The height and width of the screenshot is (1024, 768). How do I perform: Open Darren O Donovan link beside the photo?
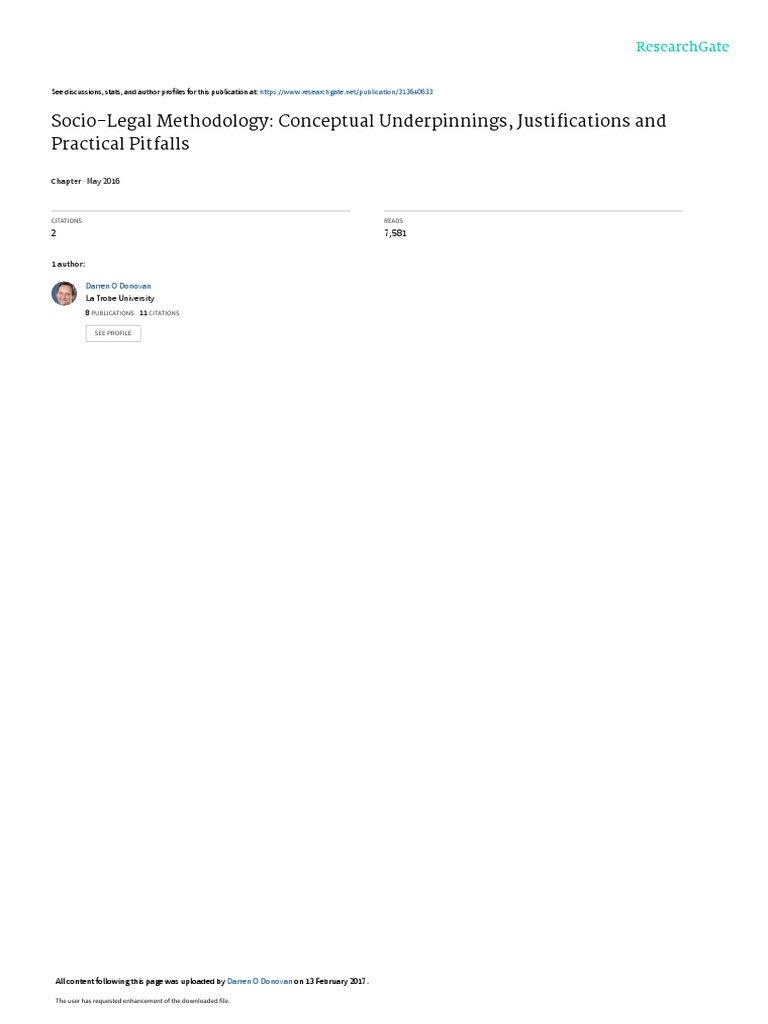tap(118, 286)
